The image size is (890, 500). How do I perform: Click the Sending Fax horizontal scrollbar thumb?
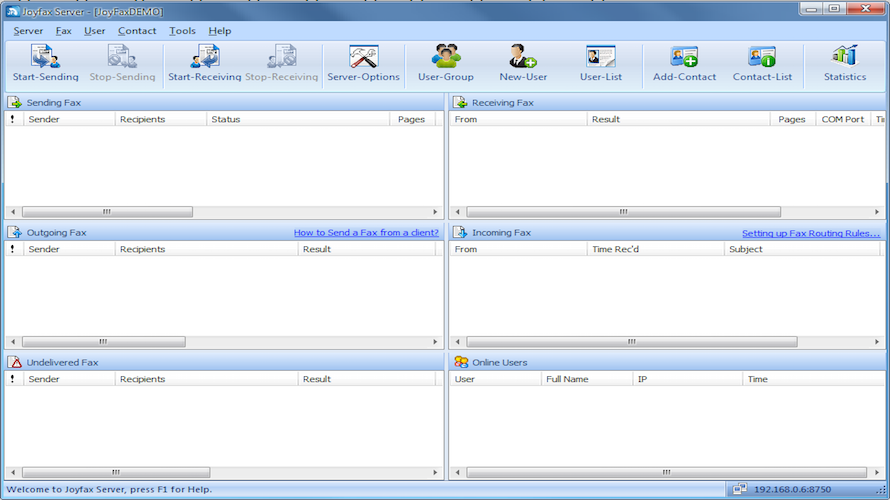click(x=107, y=212)
